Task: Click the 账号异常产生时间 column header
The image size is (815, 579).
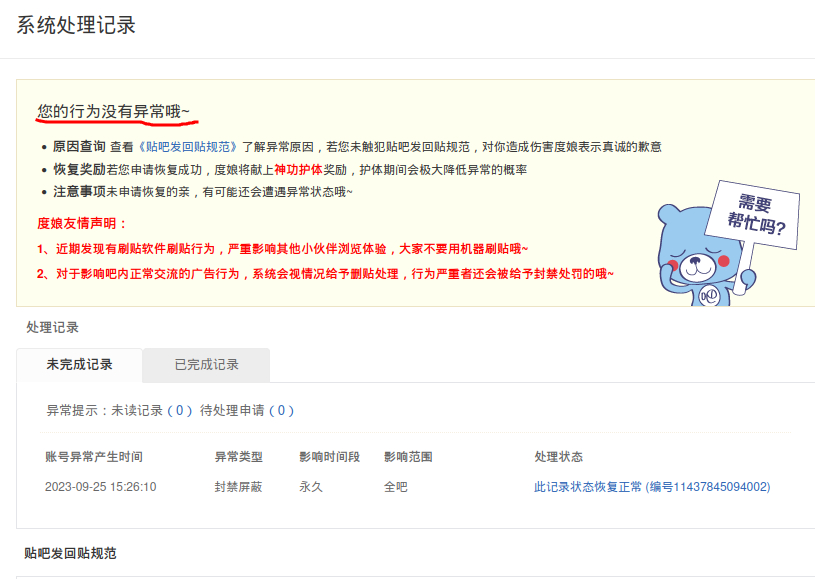Action: pos(94,457)
